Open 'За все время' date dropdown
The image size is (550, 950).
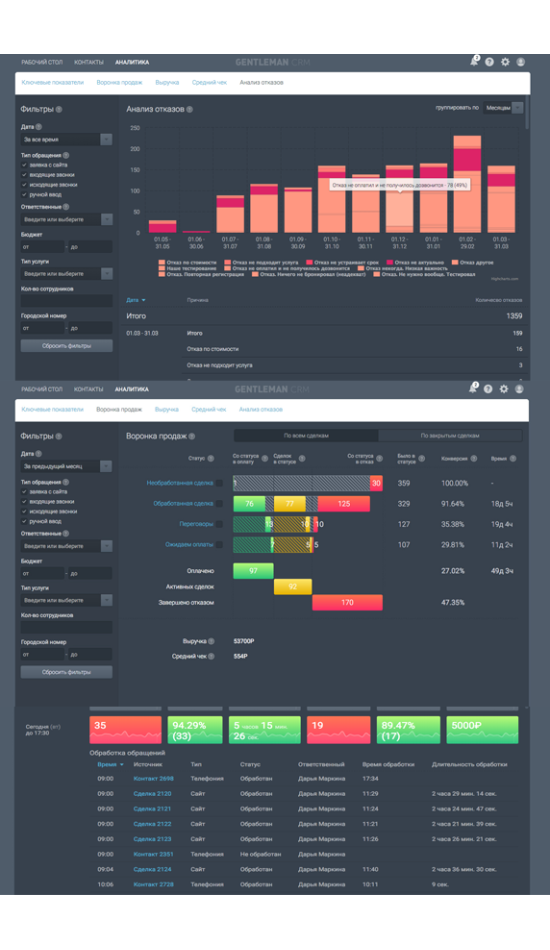(67, 139)
